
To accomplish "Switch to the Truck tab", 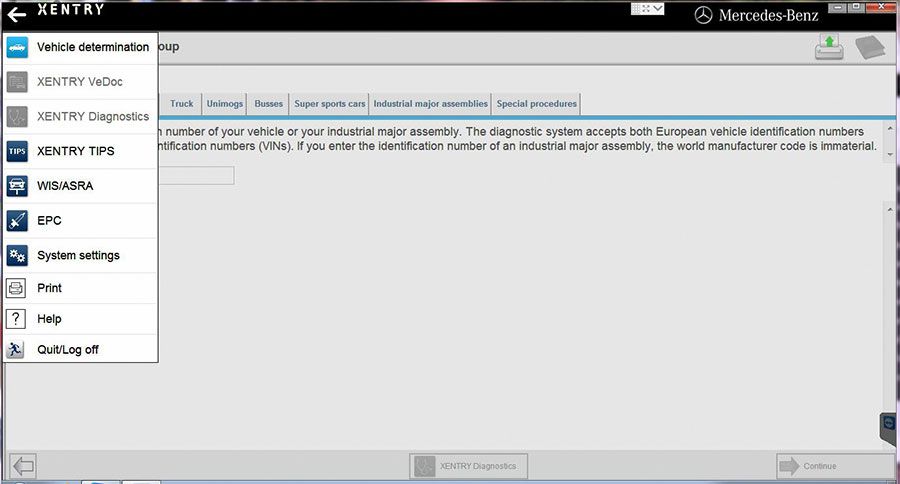I will 181,104.
